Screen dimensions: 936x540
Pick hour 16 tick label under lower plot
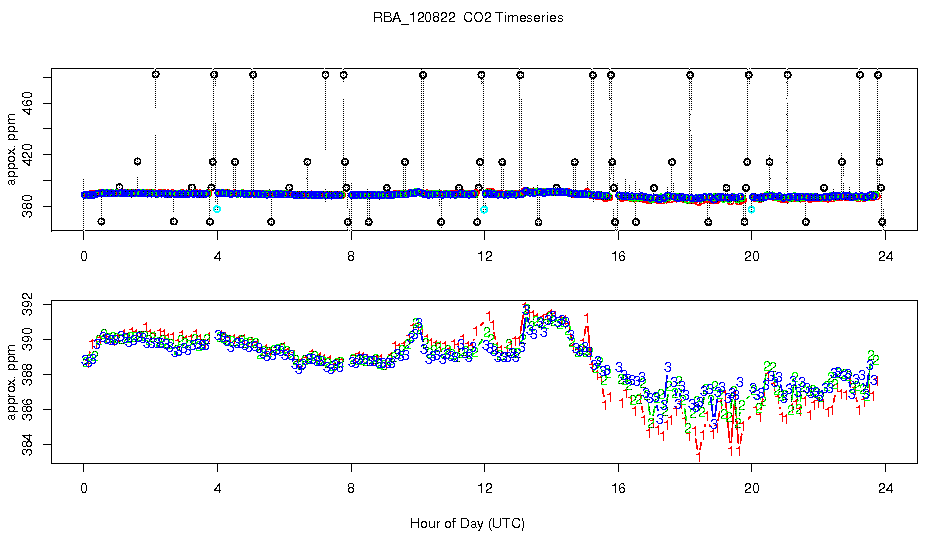click(x=618, y=489)
